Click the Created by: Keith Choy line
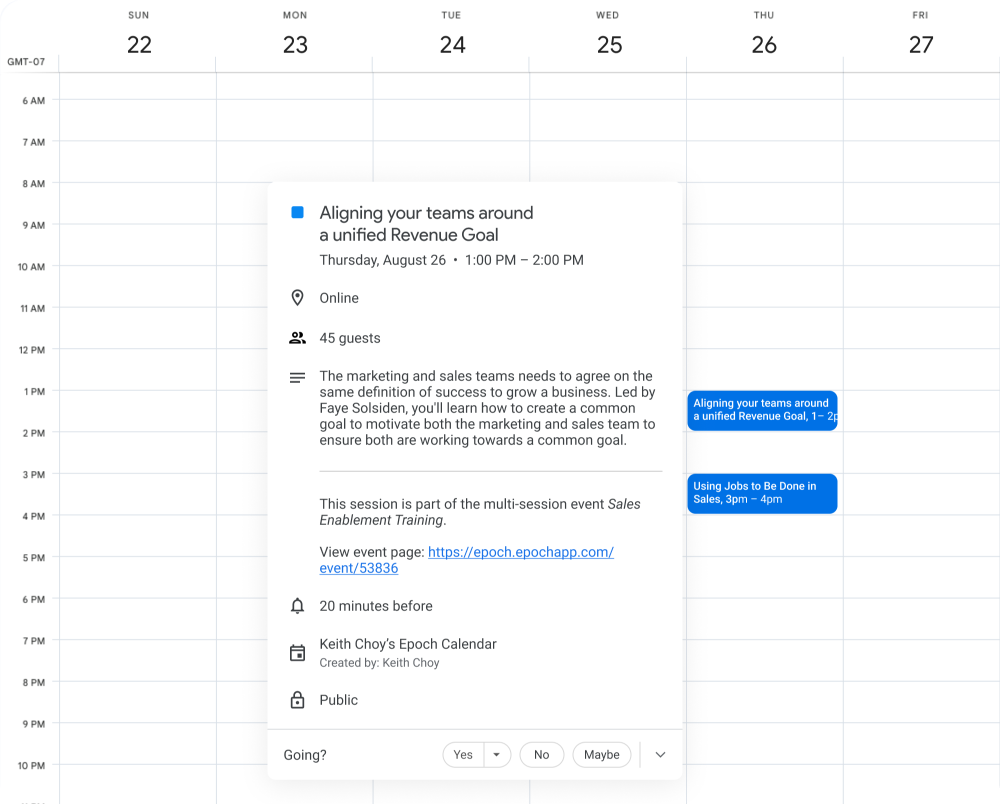 [x=379, y=662]
